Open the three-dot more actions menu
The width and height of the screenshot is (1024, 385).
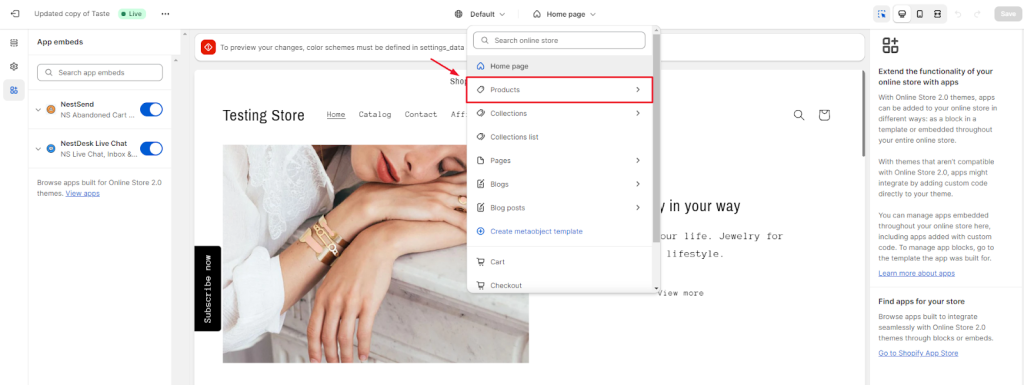coord(165,14)
